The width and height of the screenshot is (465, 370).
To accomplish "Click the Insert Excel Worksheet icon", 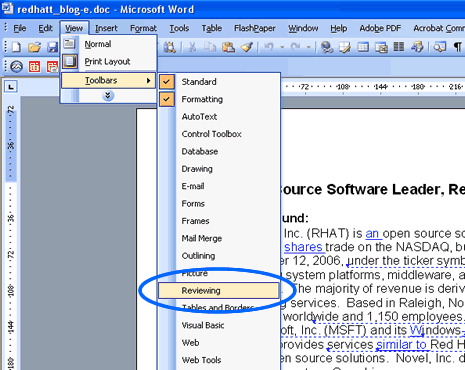I will tap(381, 47).
